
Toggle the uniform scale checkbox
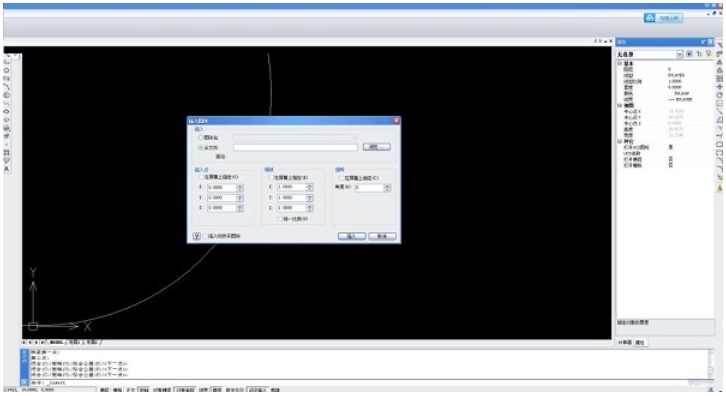click(x=279, y=219)
